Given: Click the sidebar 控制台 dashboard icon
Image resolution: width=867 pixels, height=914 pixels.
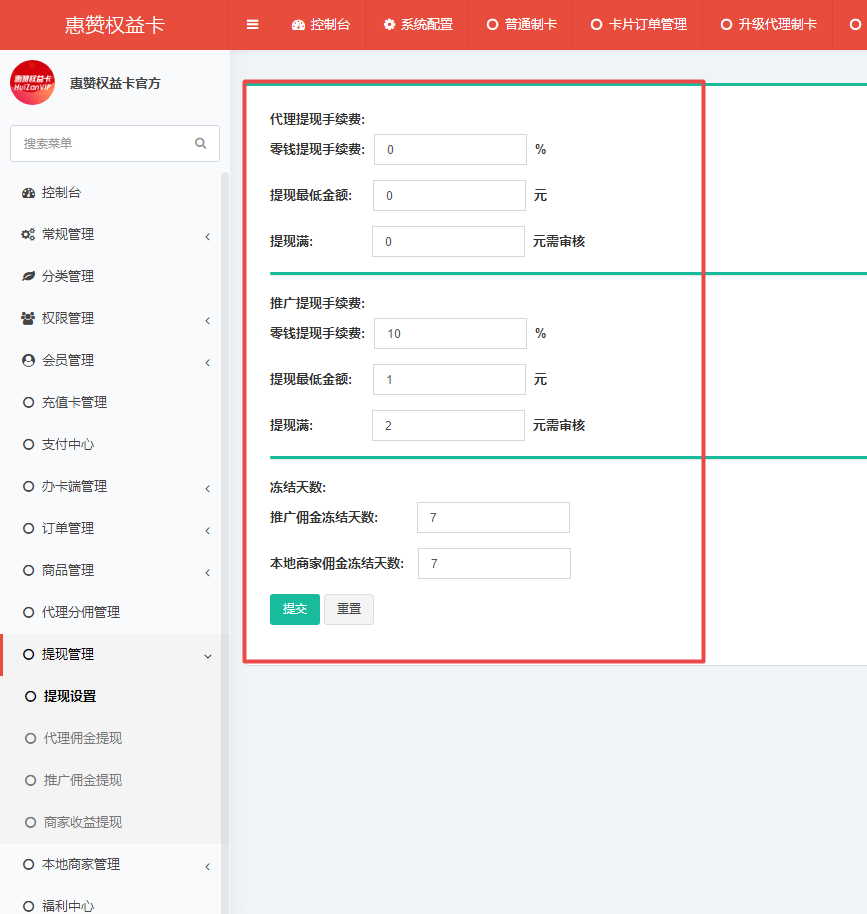Looking at the screenshot, I should point(28,193).
